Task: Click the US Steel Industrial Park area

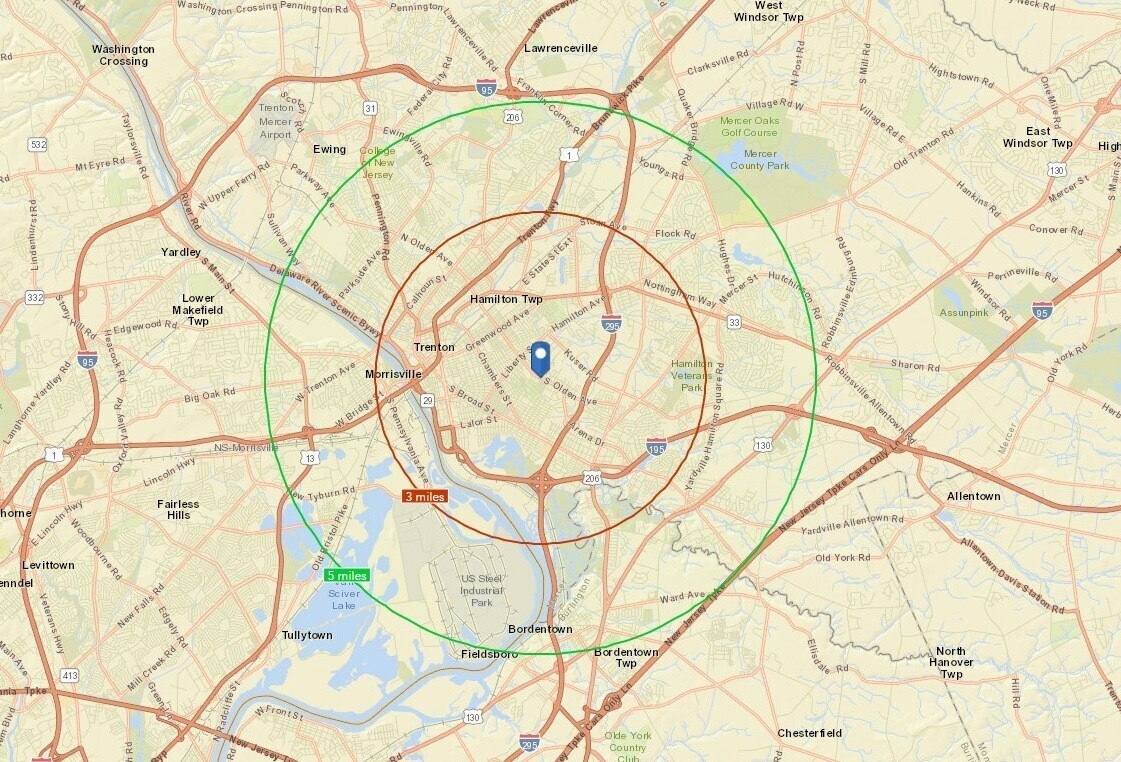Action: pos(481,590)
